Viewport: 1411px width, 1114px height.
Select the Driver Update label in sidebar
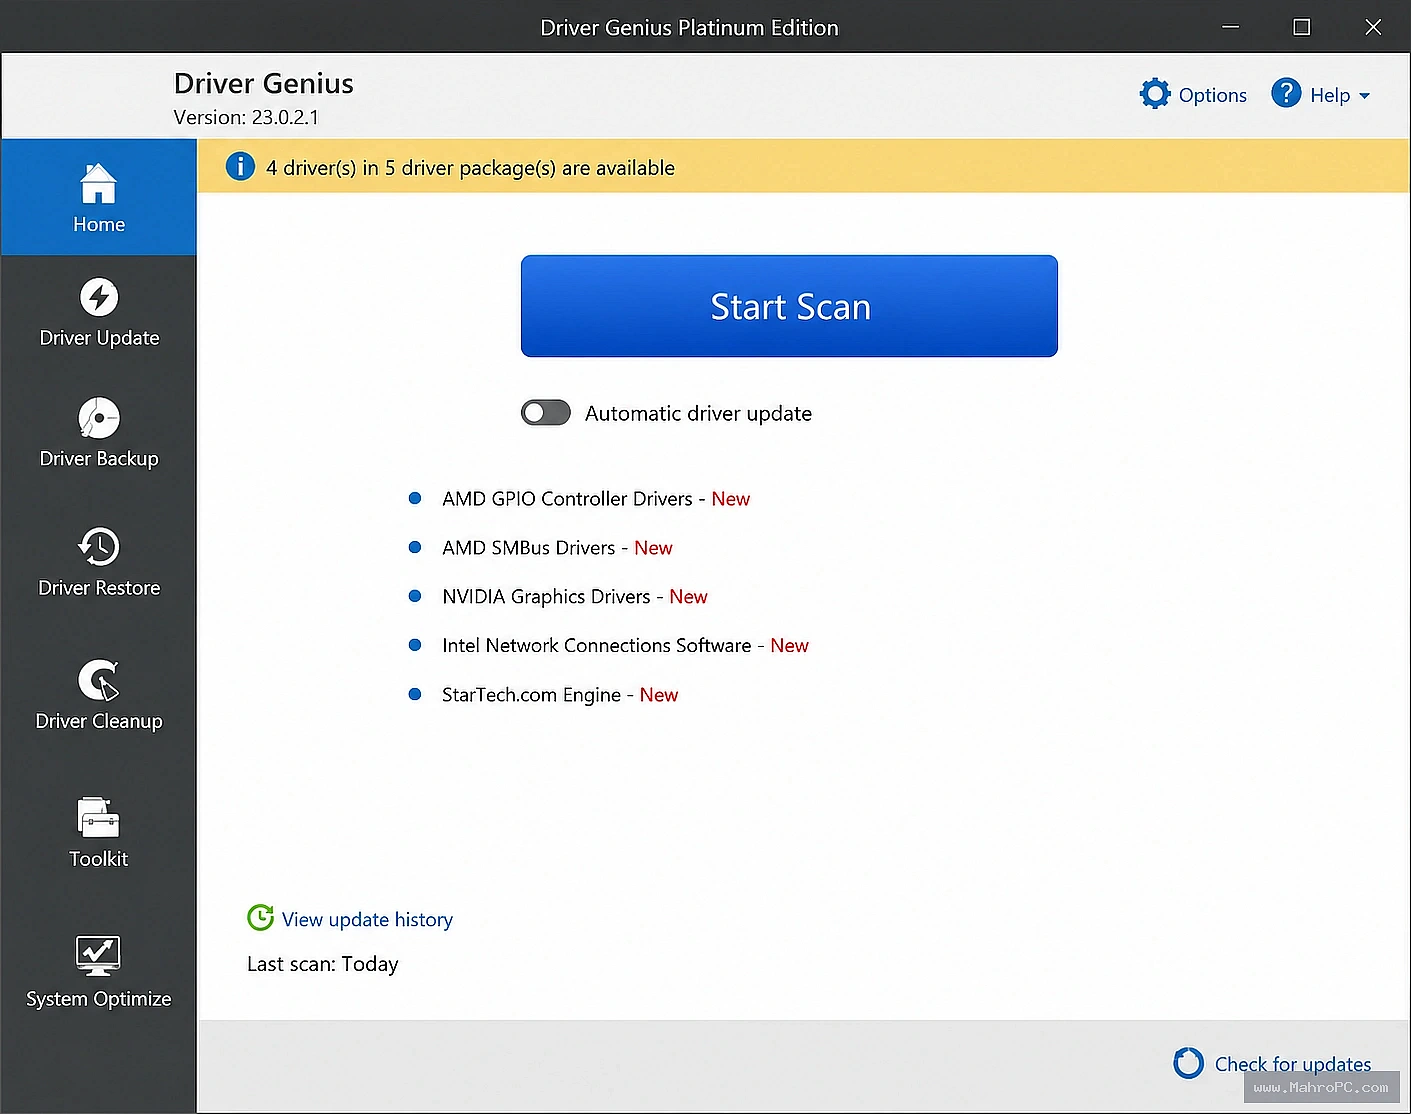click(x=99, y=338)
